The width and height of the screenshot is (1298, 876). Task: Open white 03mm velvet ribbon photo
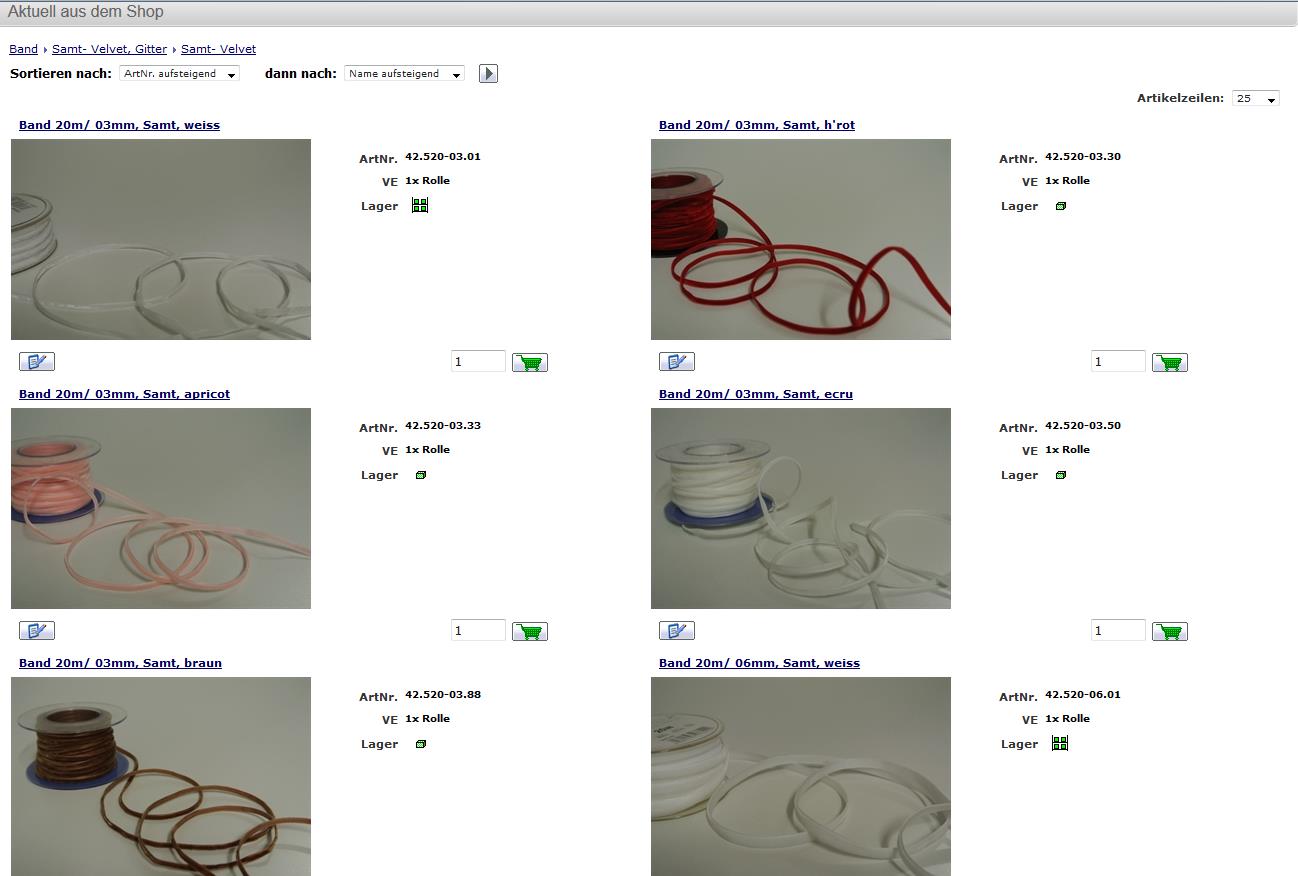click(161, 239)
